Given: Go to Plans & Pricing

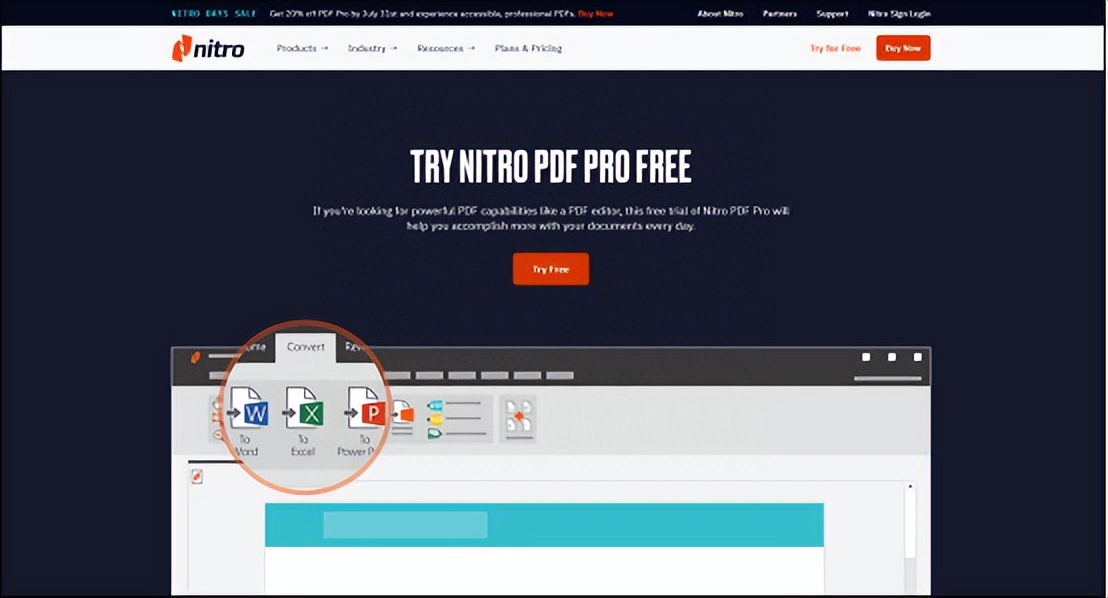Looking at the screenshot, I should [x=528, y=48].
